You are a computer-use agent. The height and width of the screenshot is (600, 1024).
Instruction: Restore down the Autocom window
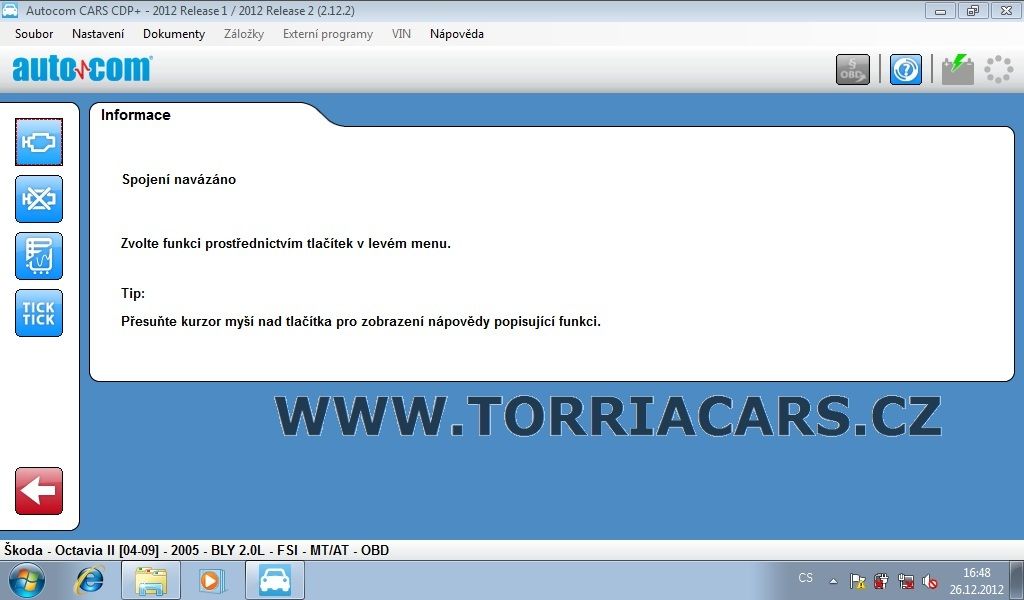(x=972, y=10)
